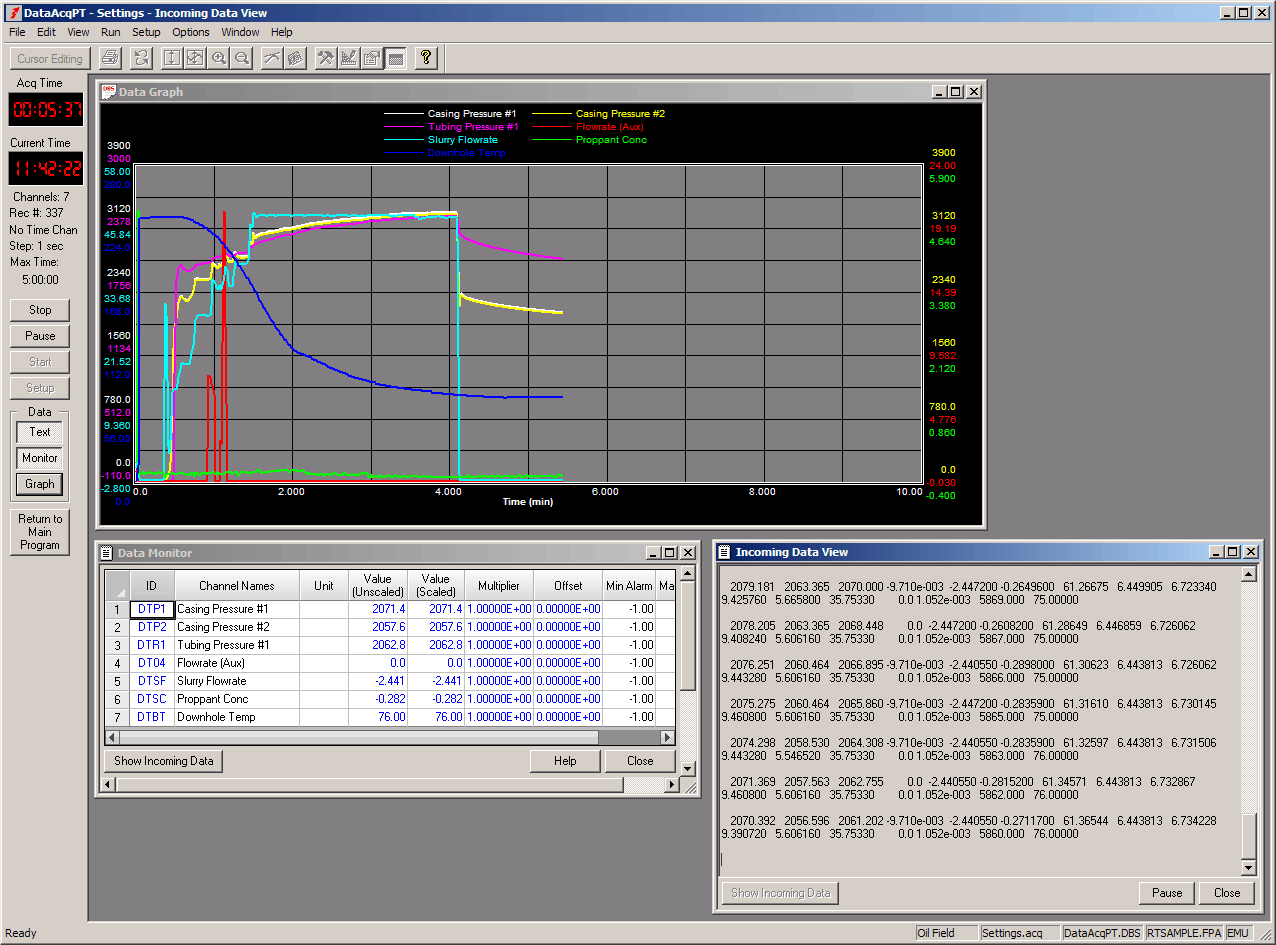Click Return to Main Program button
The width and height of the screenshot is (1276, 945).
[40, 532]
